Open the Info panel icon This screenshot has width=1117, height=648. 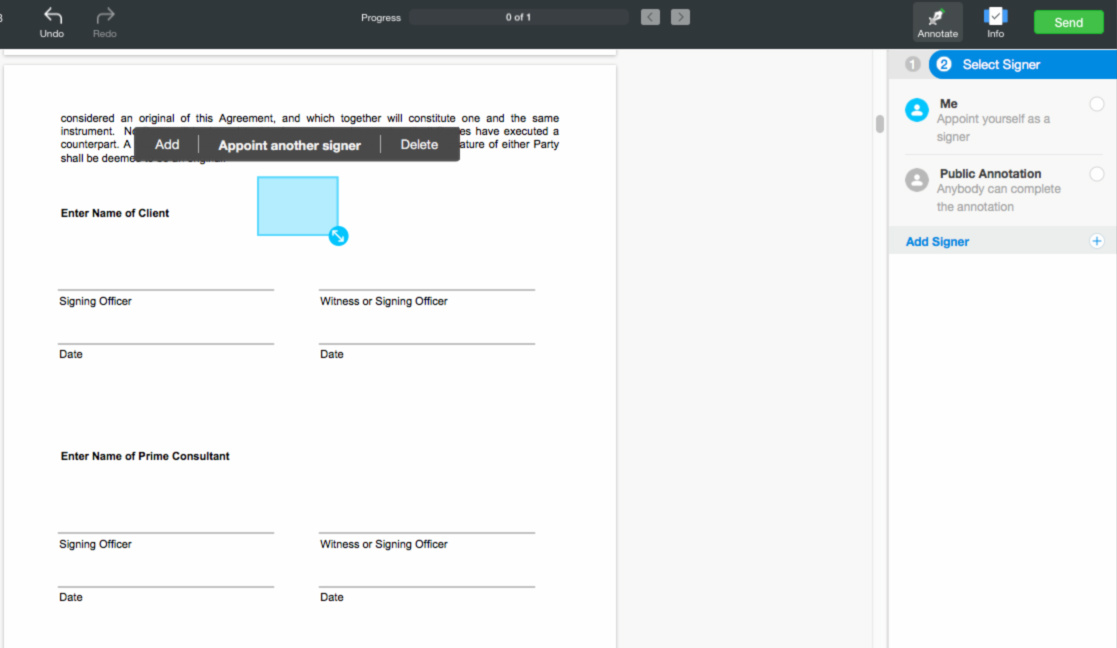[995, 16]
